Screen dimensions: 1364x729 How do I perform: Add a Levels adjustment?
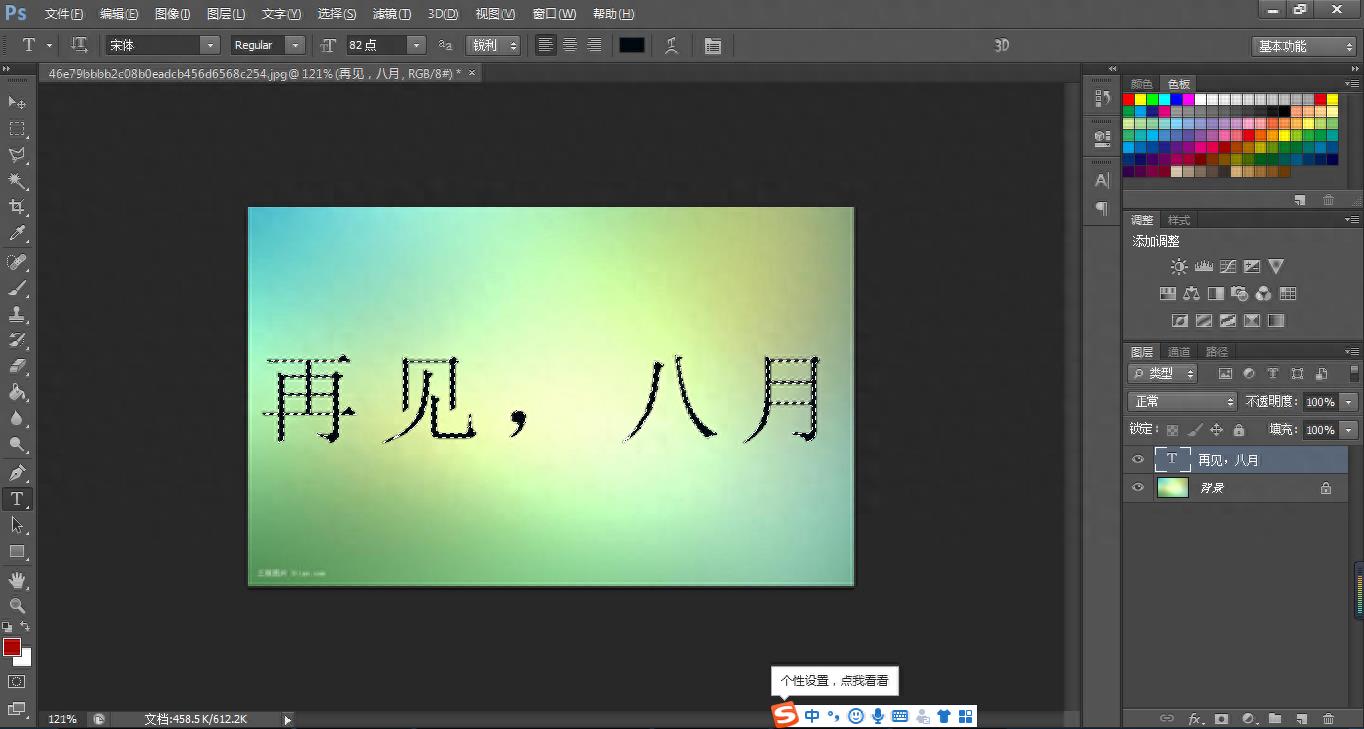1203,267
